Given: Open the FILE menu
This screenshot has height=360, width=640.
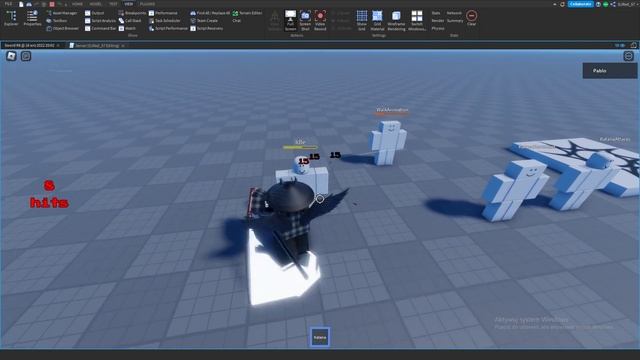Looking at the screenshot, I should pyautogui.click(x=8, y=4).
